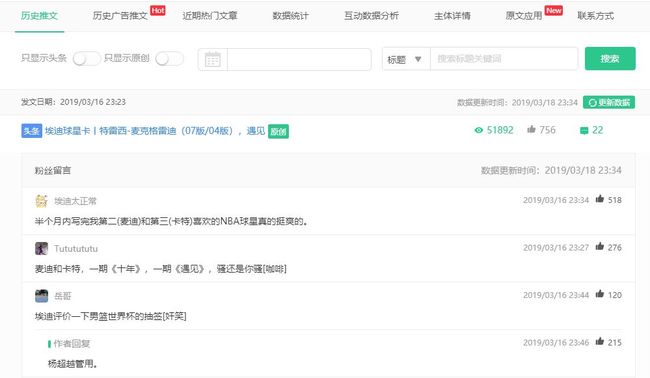Click the New badge on 原文应用

coord(554,10)
